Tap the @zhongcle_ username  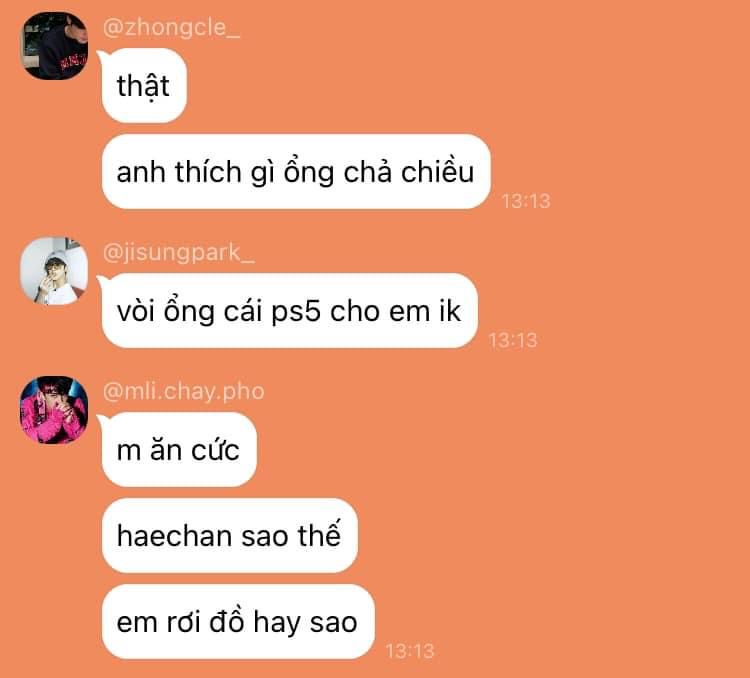pos(171,27)
